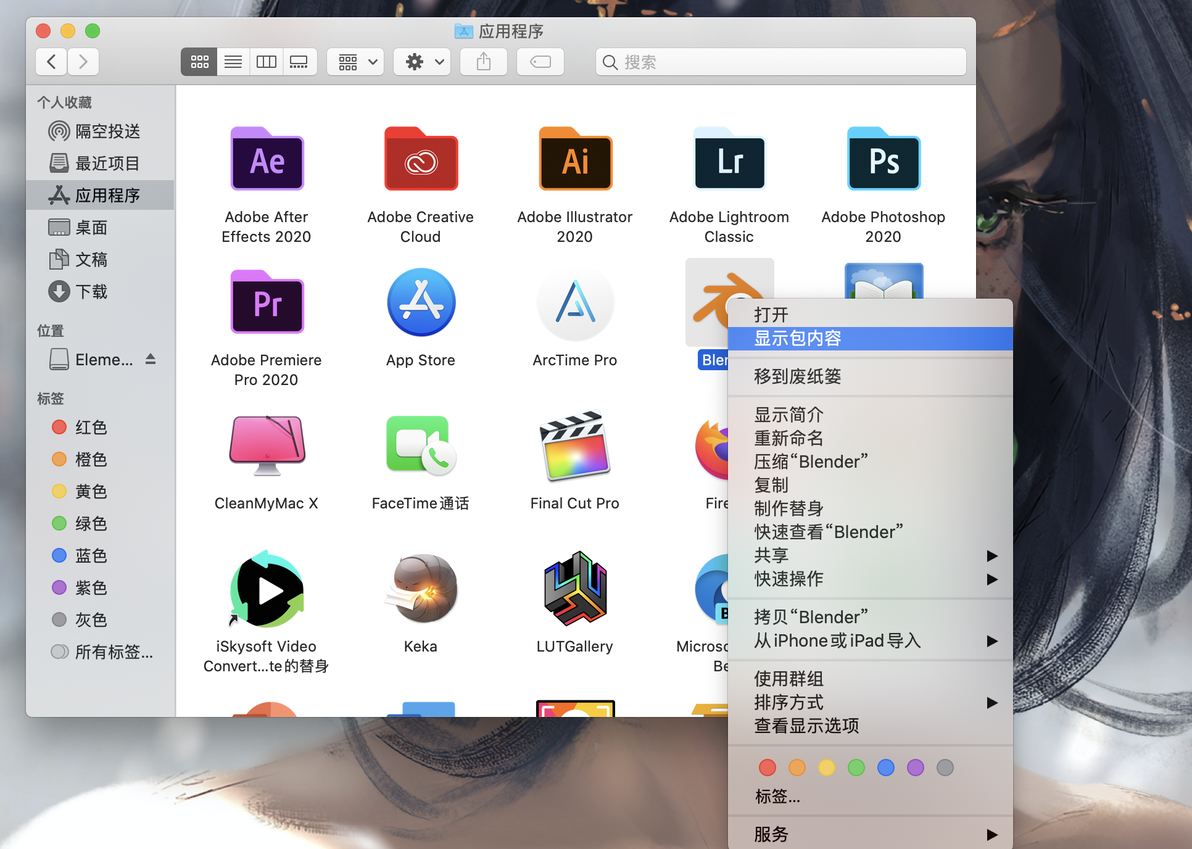
Task: Open 桌面 in sidebar
Action: pyautogui.click(x=100, y=227)
